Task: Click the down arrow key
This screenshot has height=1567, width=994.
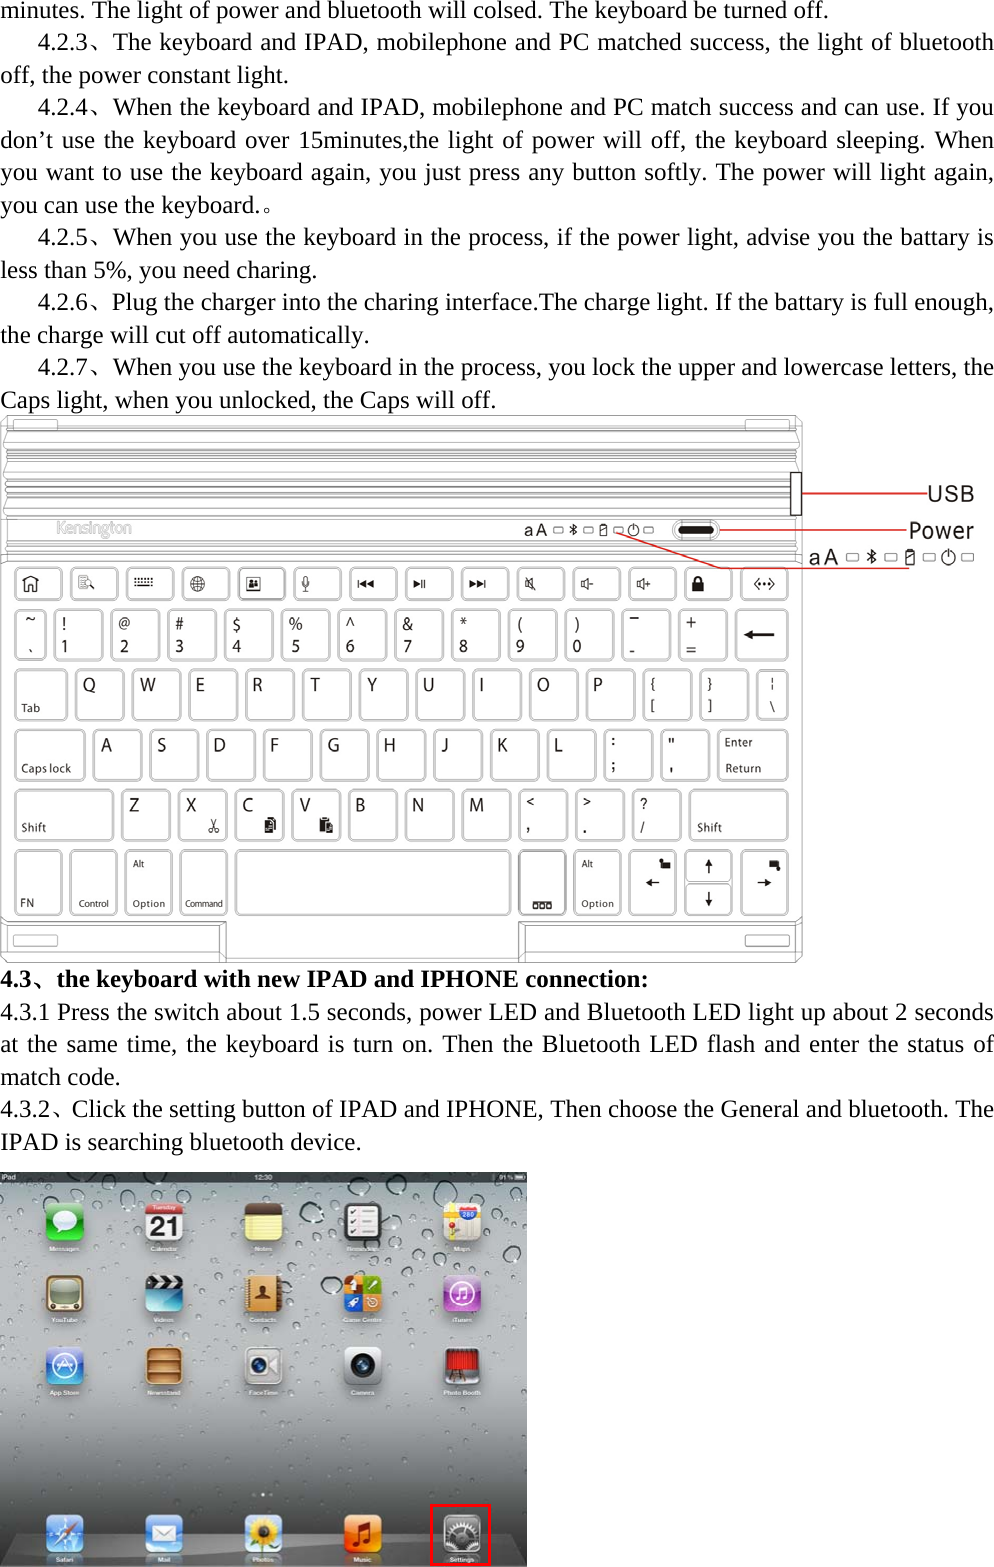Action: point(709,899)
